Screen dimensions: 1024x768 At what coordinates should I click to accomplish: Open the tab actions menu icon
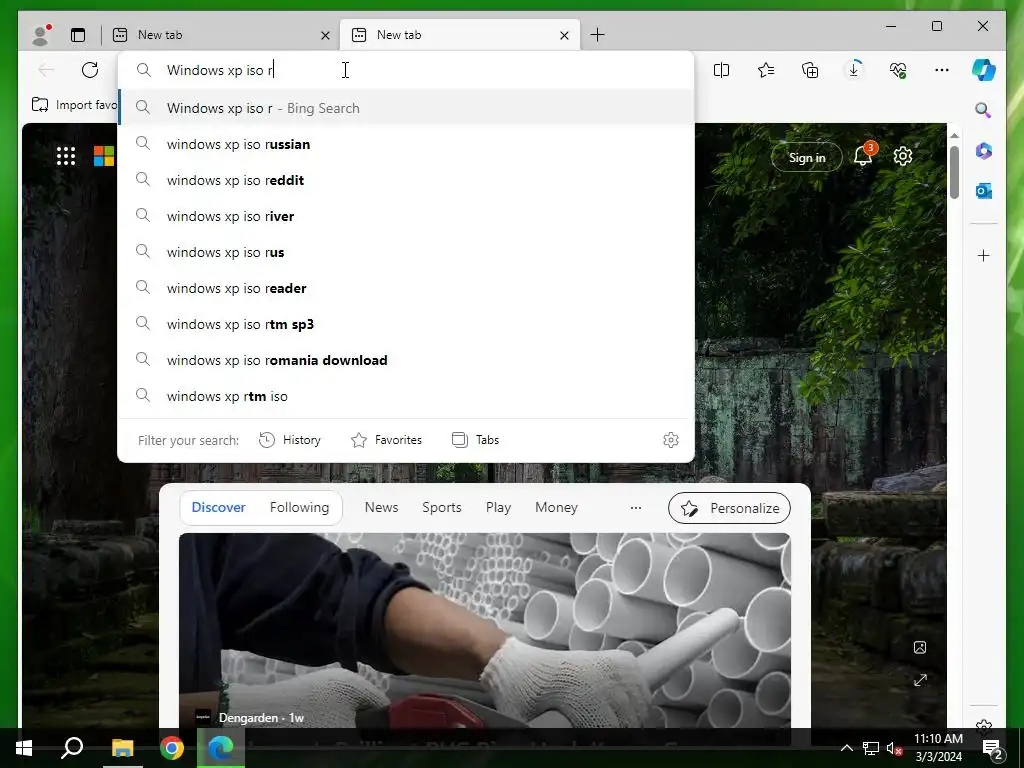[x=78, y=35]
